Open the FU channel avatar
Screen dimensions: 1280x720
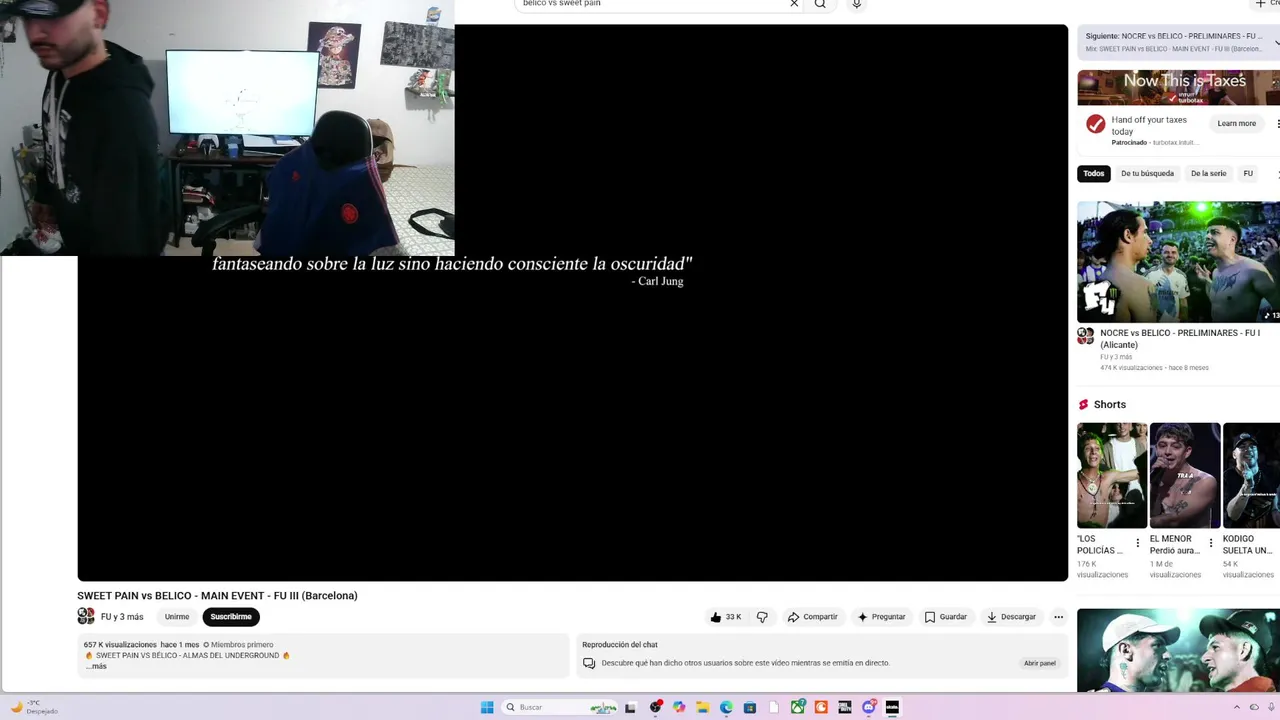pos(86,616)
